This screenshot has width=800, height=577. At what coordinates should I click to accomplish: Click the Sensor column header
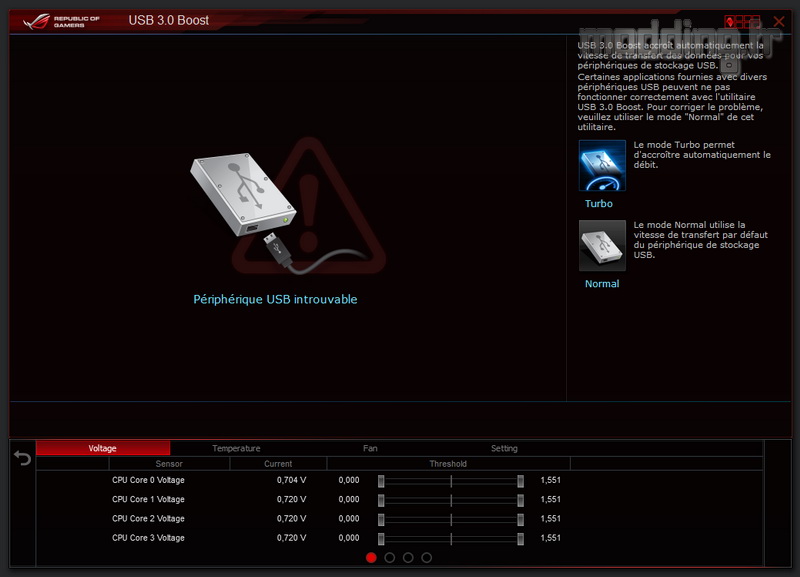(x=169, y=464)
